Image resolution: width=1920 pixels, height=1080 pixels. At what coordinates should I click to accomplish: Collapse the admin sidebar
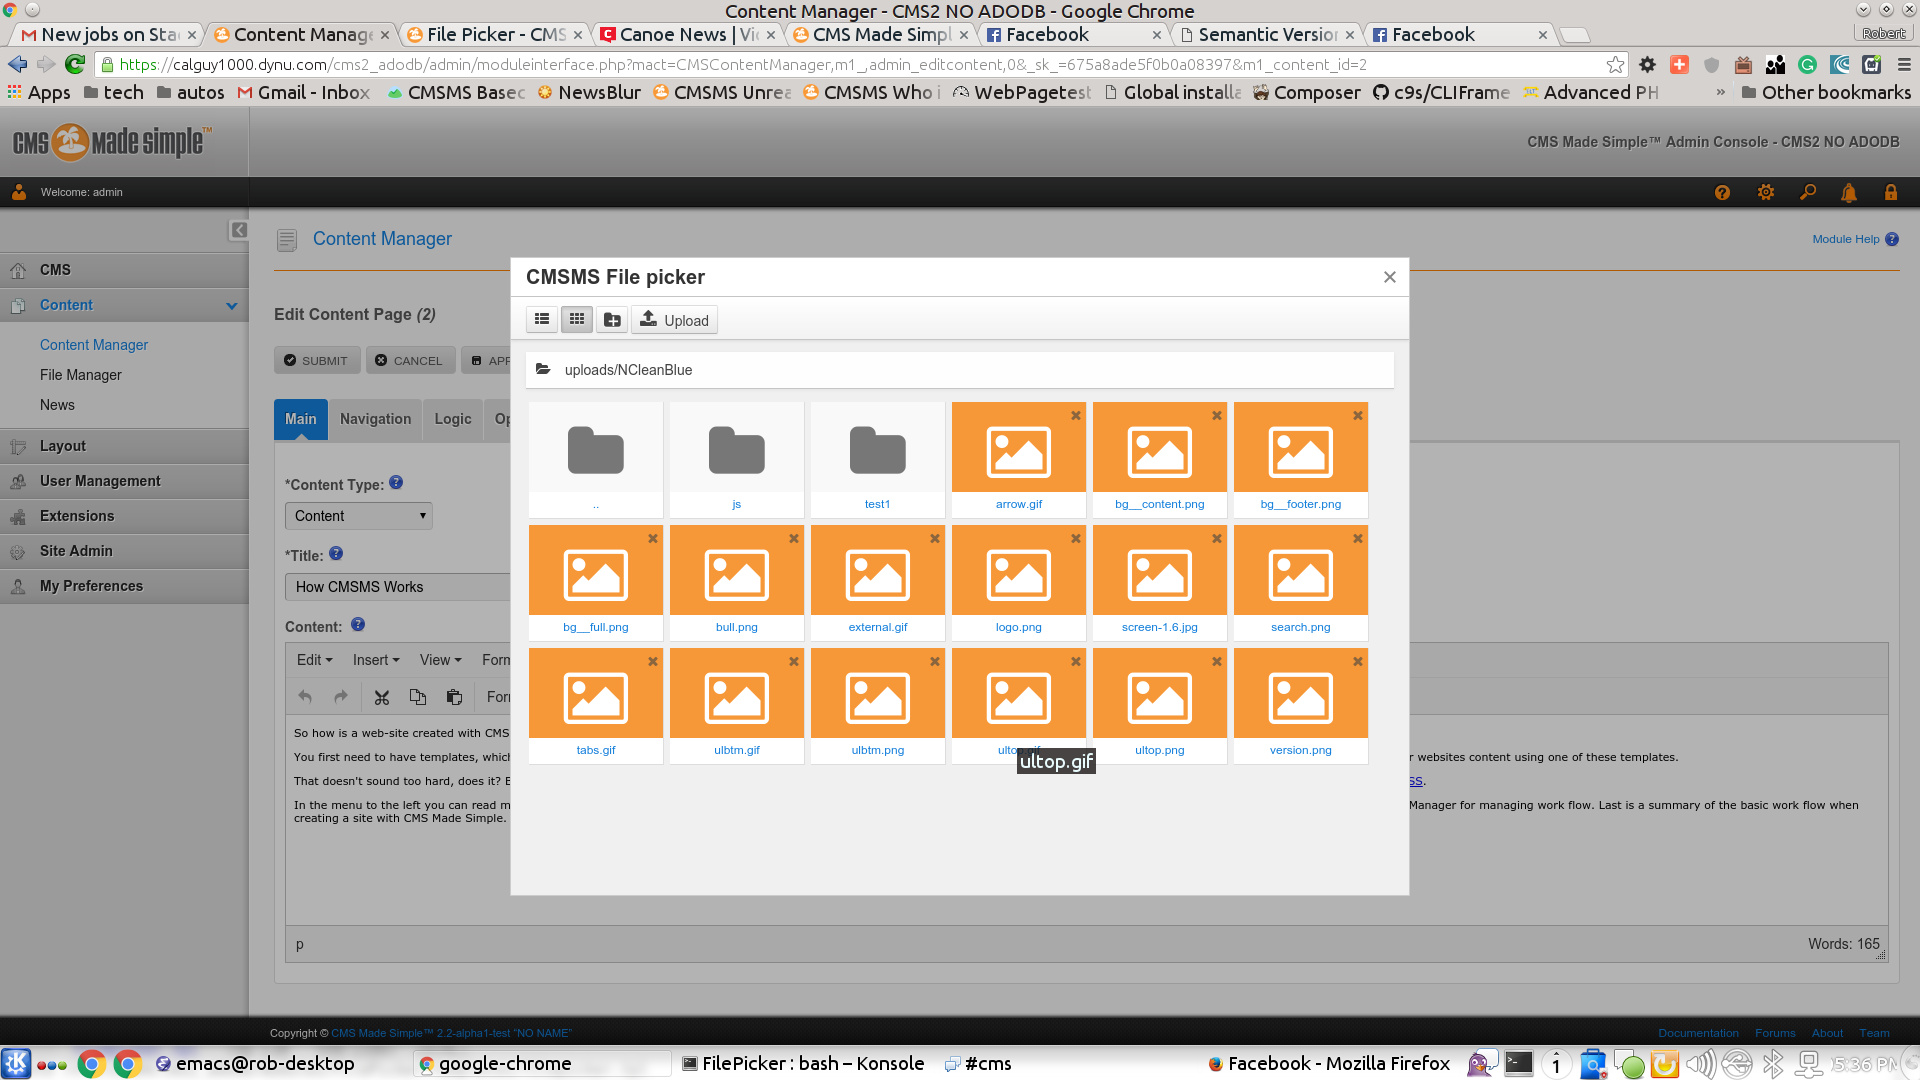(x=239, y=231)
